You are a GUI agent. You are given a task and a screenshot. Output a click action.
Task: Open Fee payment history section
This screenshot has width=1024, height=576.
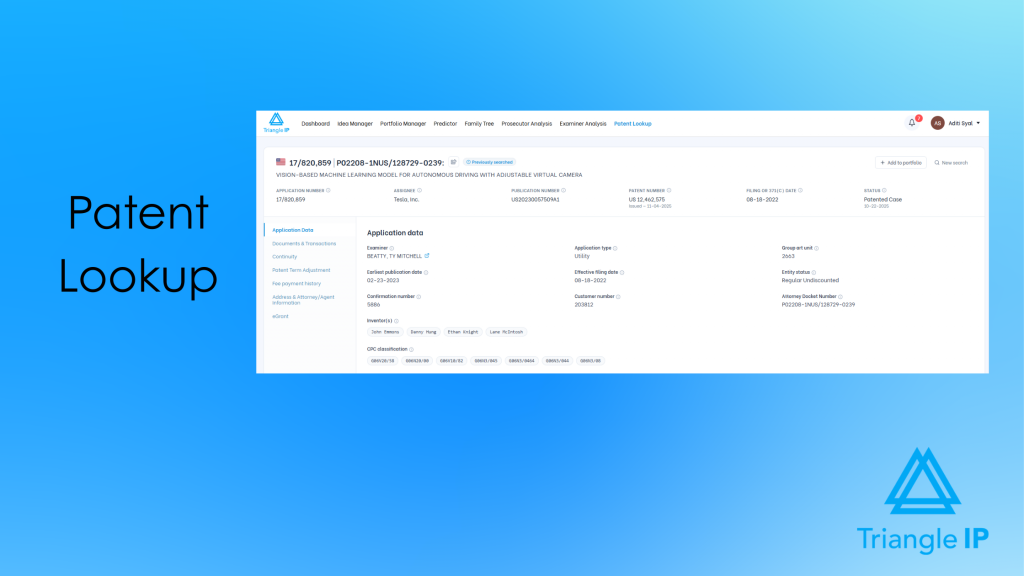point(296,283)
